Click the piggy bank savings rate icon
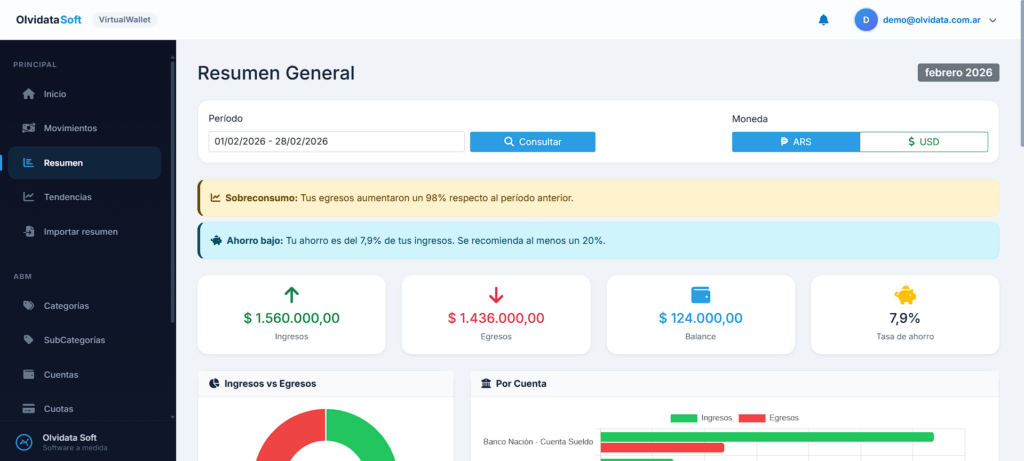The image size is (1024, 461). tap(904, 295)
